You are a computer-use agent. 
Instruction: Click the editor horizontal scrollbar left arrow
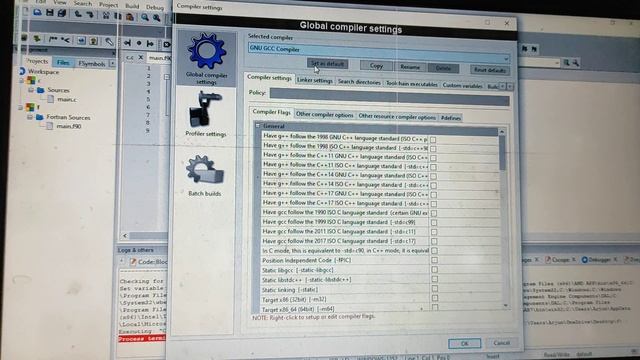[x=125, y=236]
